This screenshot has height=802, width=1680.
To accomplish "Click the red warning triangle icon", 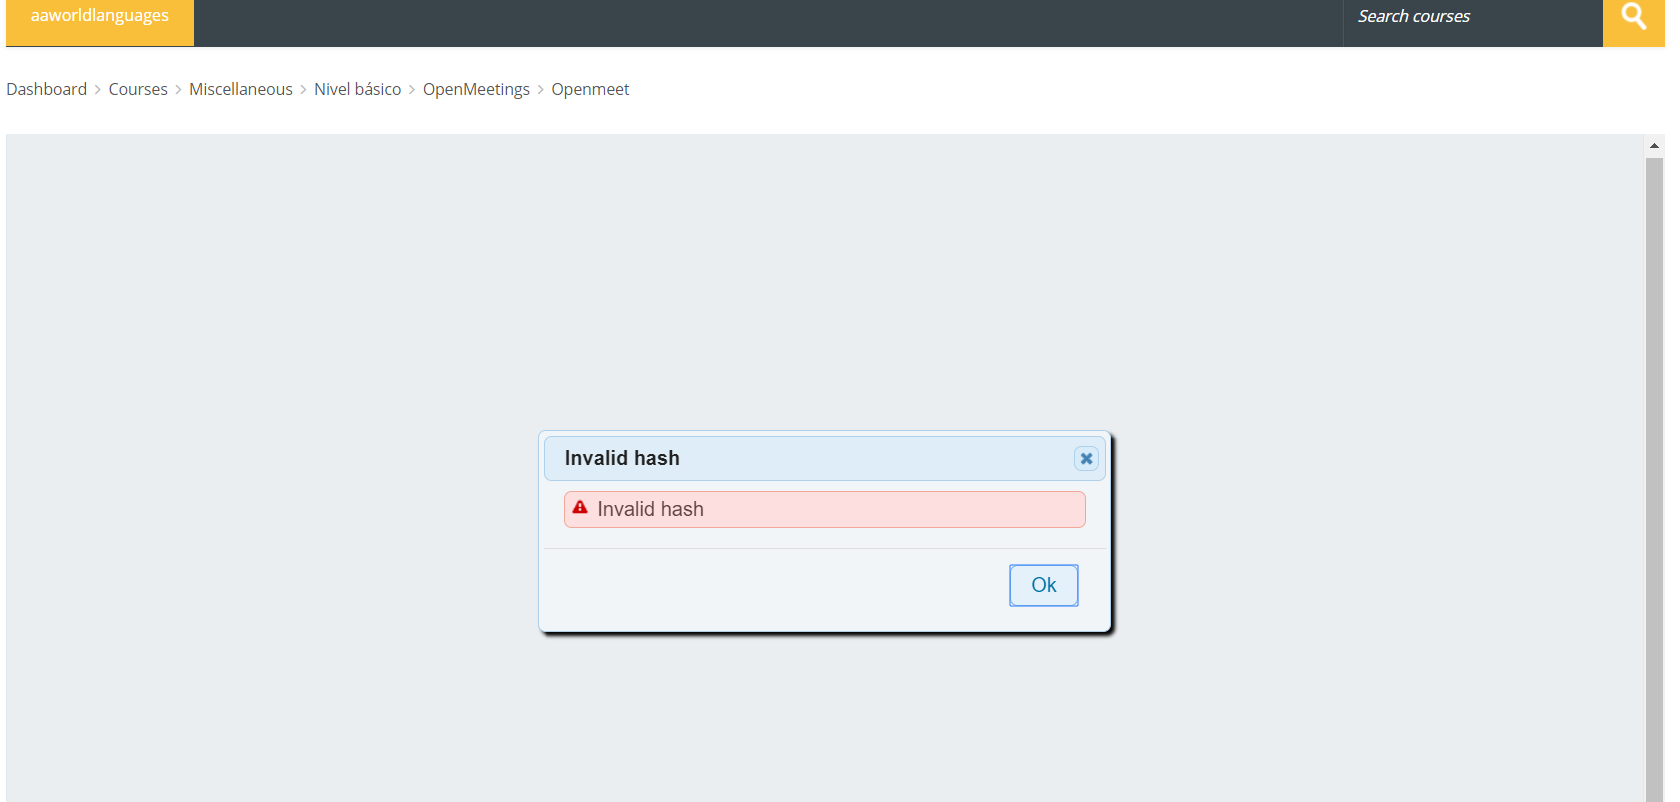I will [x=580, y=508].
